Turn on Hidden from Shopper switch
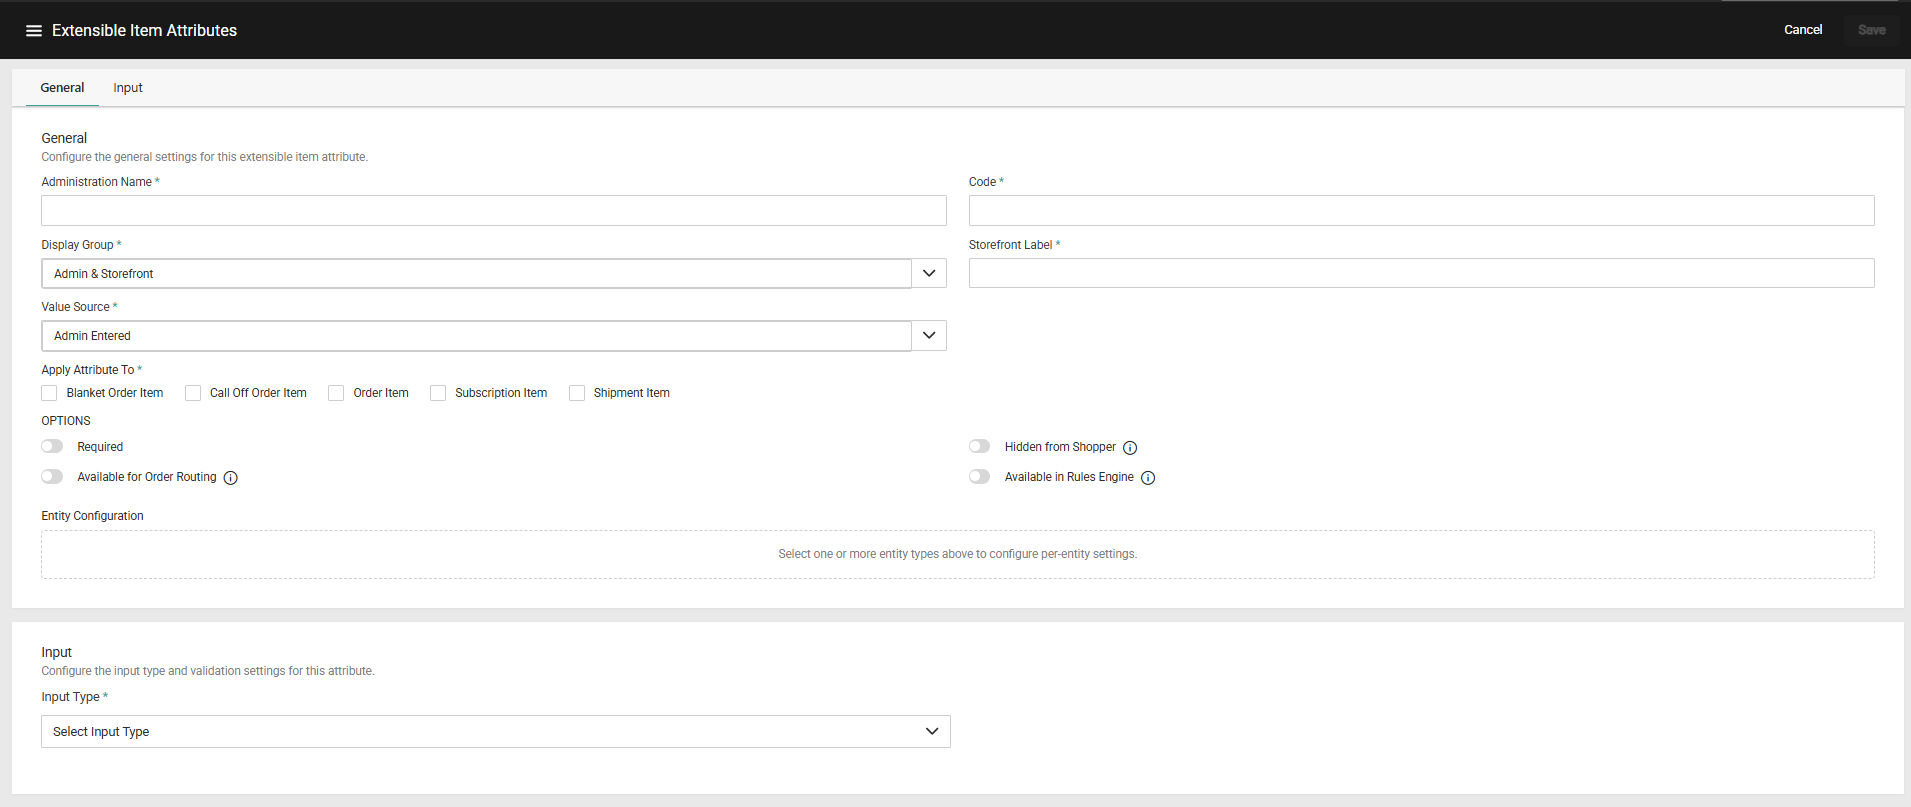This screenshot has height=807, width=1911. 980,446
